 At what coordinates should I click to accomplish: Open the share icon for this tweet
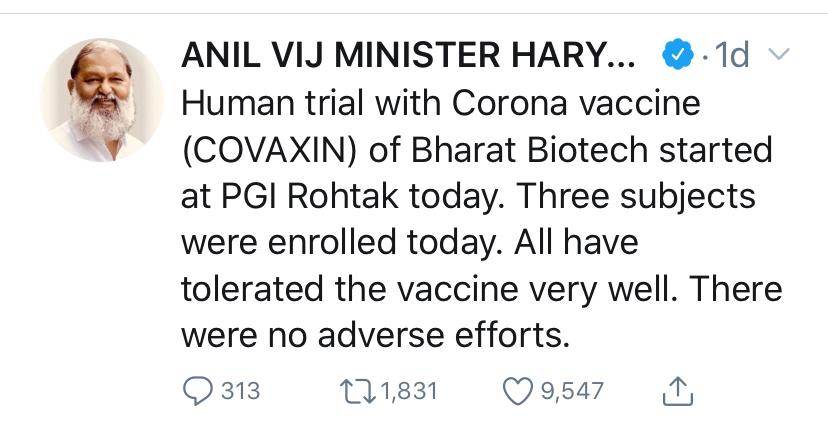pyautogui.click(x=678, y=391)
